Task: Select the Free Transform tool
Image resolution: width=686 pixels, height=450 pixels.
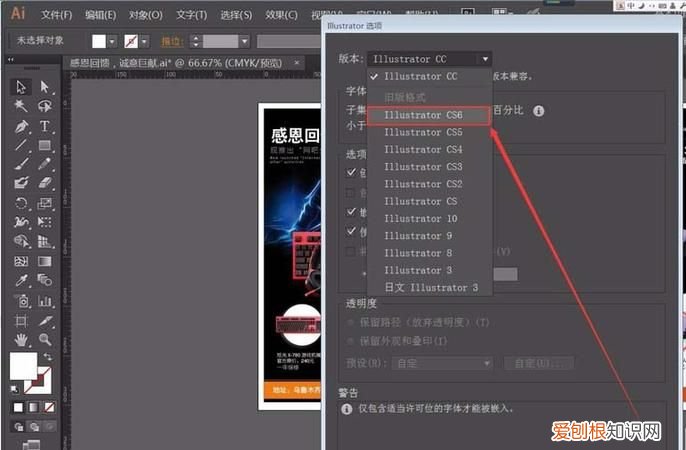Action: [45, 222]
